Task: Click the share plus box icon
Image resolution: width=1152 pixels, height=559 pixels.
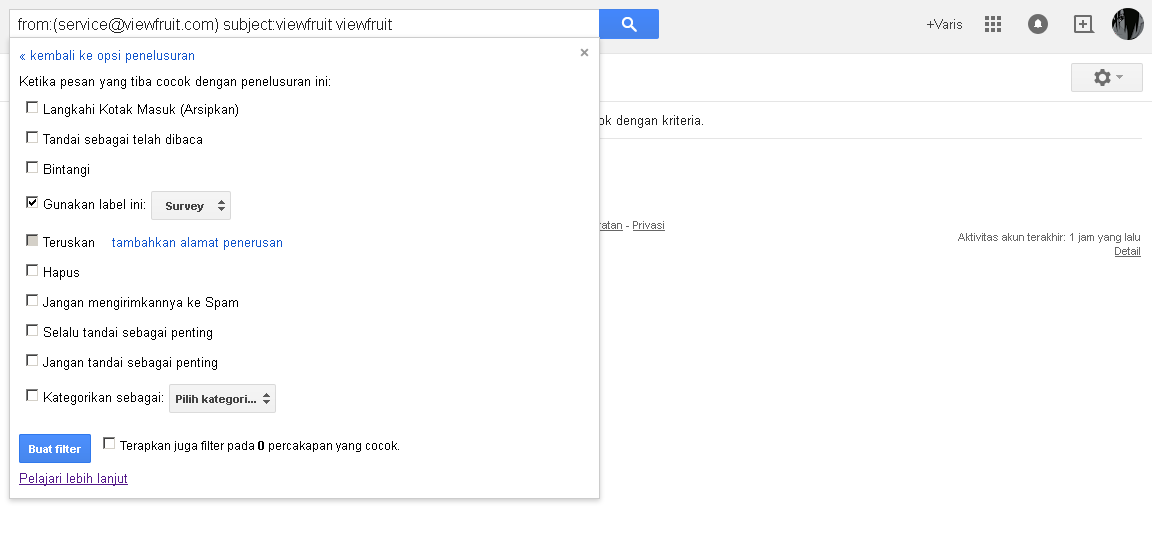Action: pyautogui.click(x=1083, y=24)
